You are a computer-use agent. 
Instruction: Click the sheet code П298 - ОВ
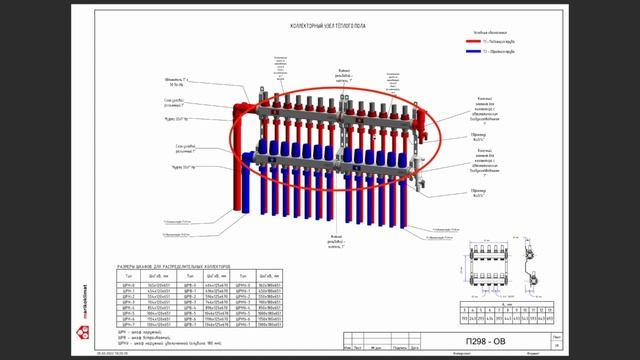485,341
